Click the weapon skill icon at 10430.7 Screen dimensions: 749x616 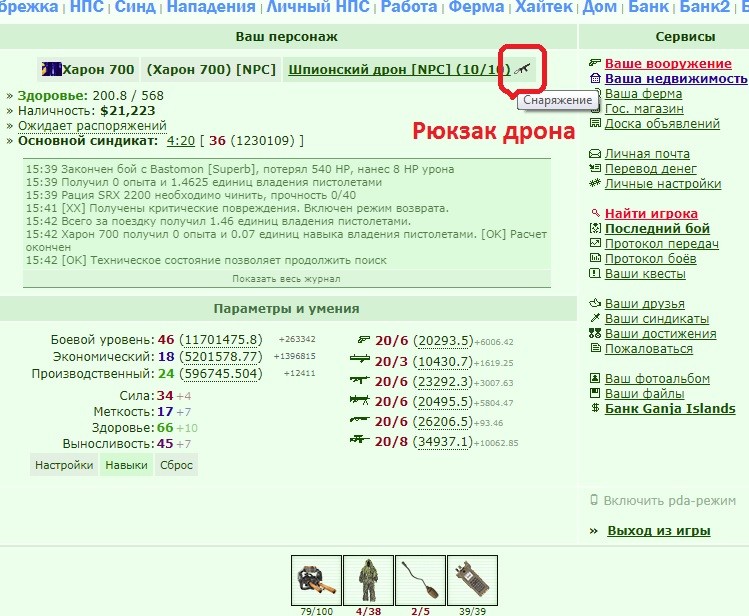pos(360,359)
